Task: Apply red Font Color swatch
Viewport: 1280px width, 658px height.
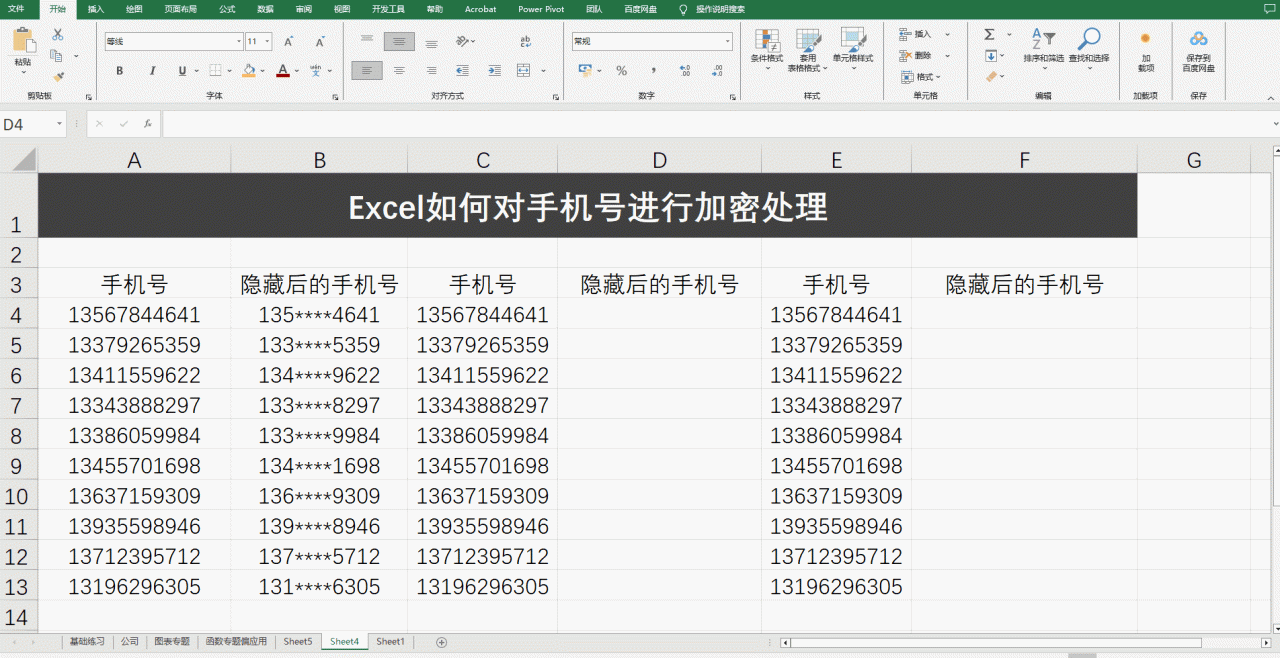Action: click(x=283, y=71)
